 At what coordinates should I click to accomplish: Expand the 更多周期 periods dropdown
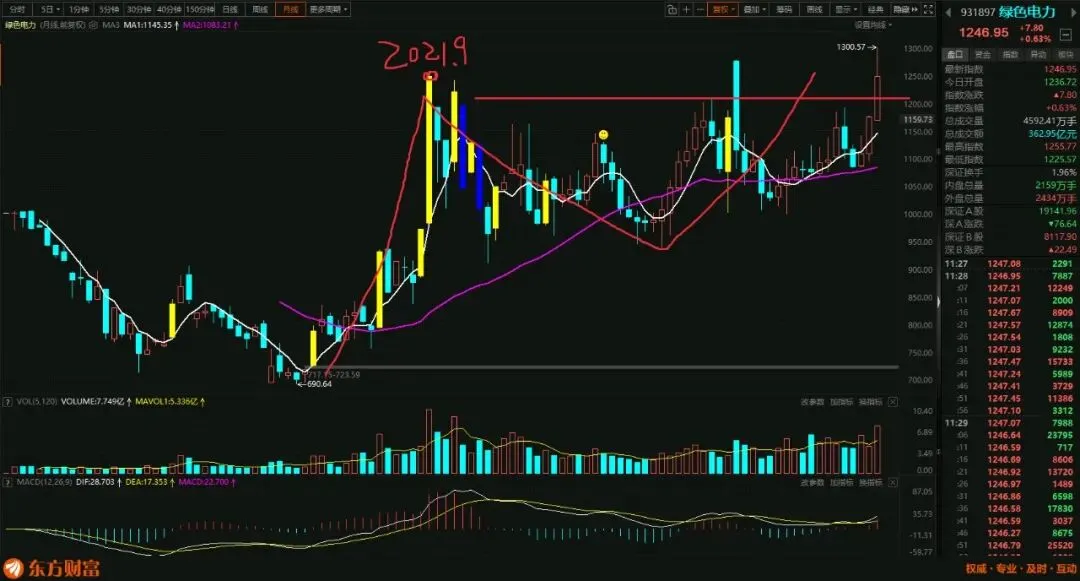coord(328,10)
